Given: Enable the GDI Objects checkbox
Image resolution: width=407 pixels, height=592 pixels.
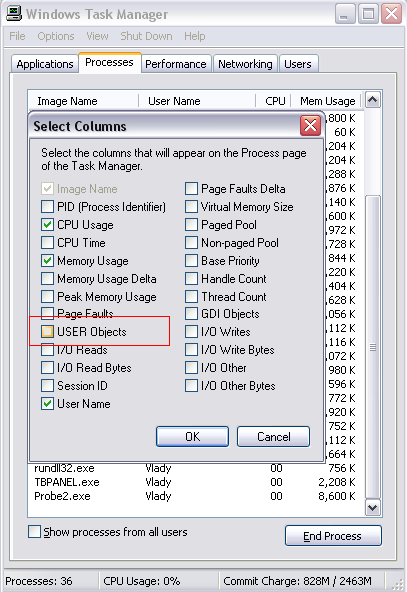Looking at the screenshot, I should (x=191, y=314).
